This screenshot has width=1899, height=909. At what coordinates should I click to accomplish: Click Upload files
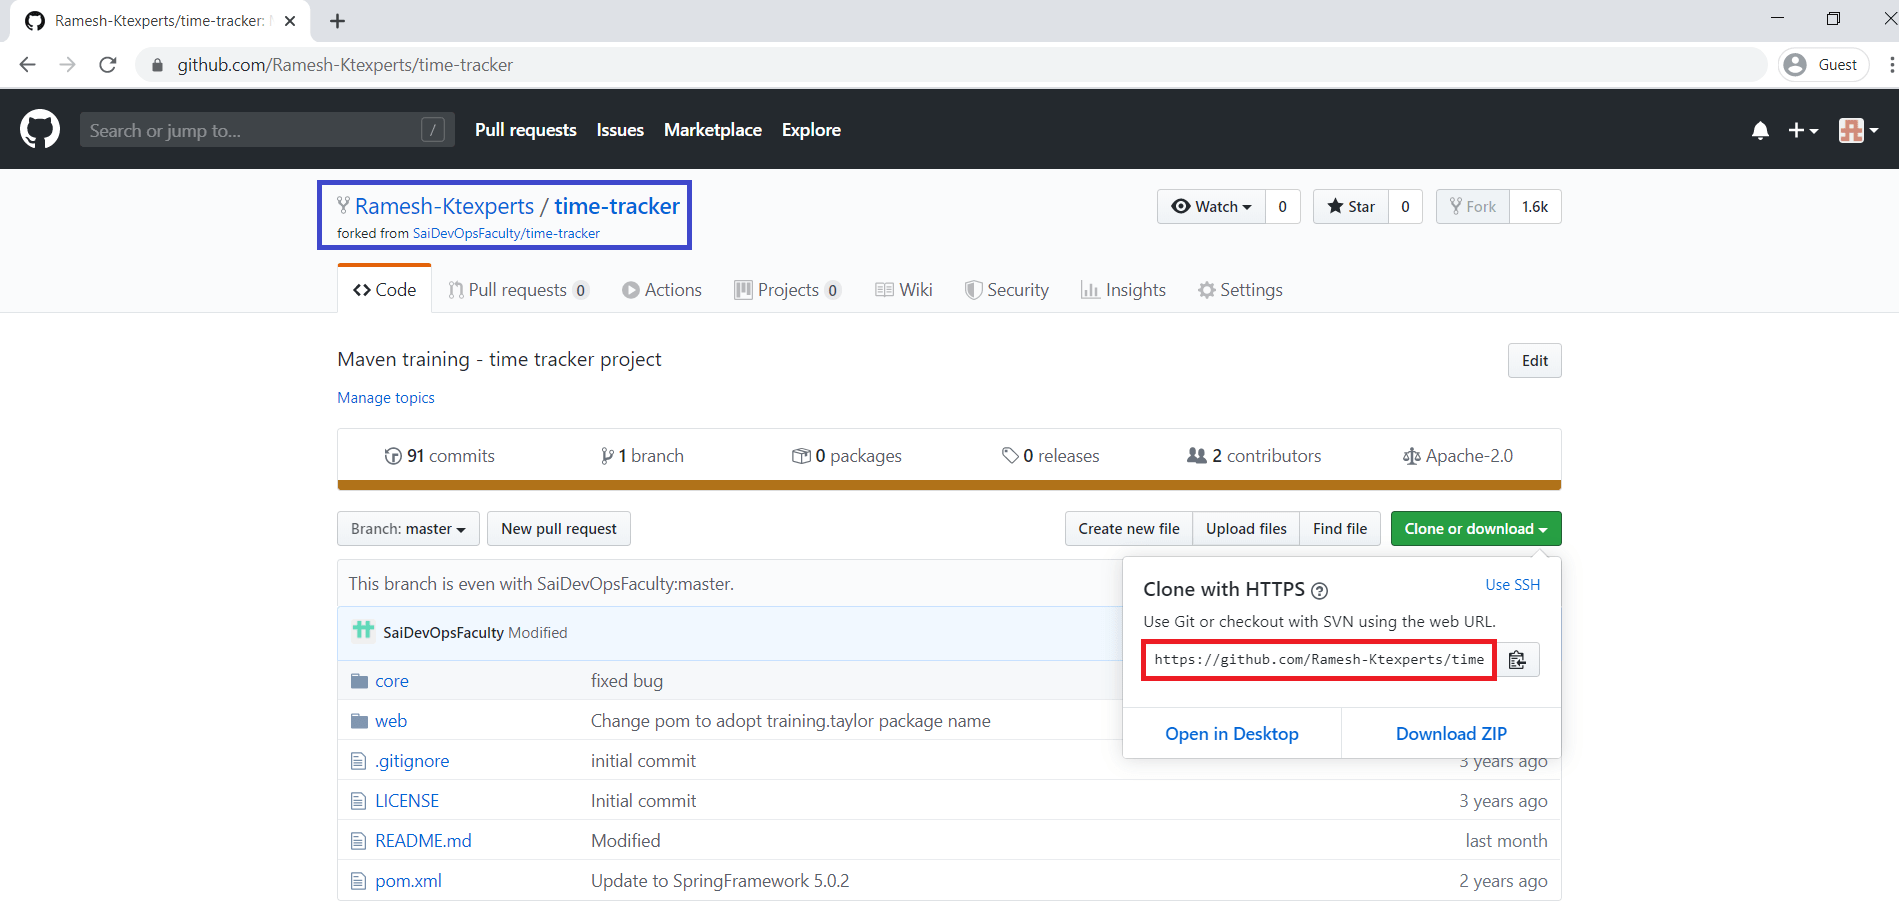(x=1246, y=529)
